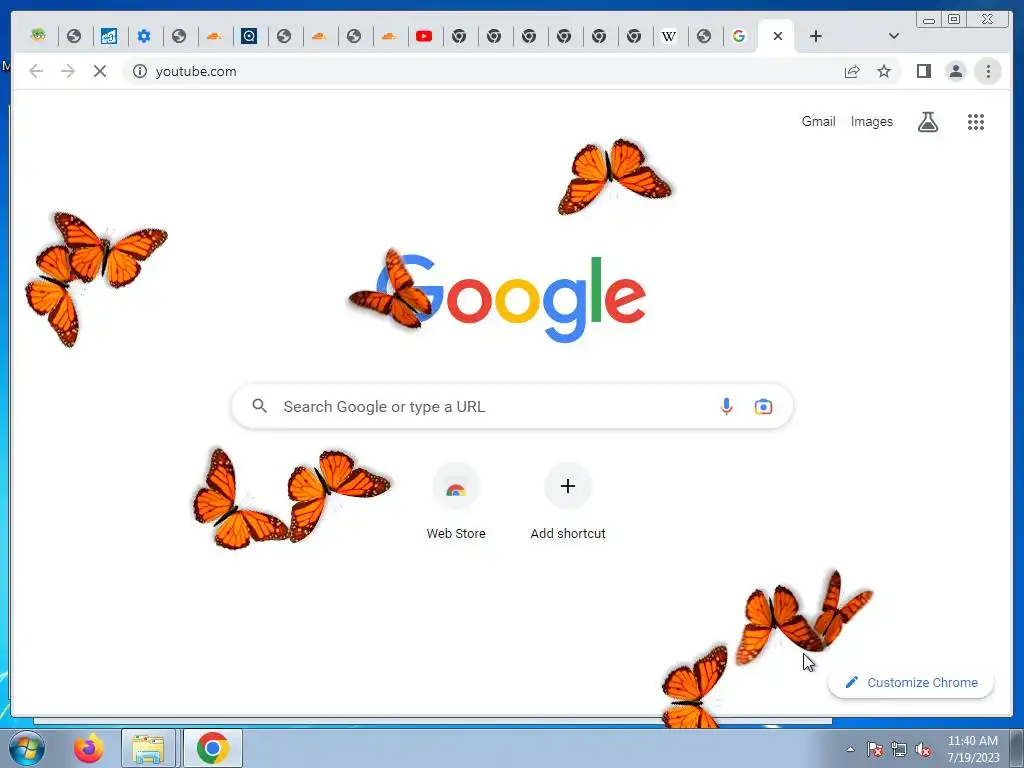The height and width of the screenshot is (768, 1024).
Task: Open the Chrome profile avatar menu
Action: [955, 71]
